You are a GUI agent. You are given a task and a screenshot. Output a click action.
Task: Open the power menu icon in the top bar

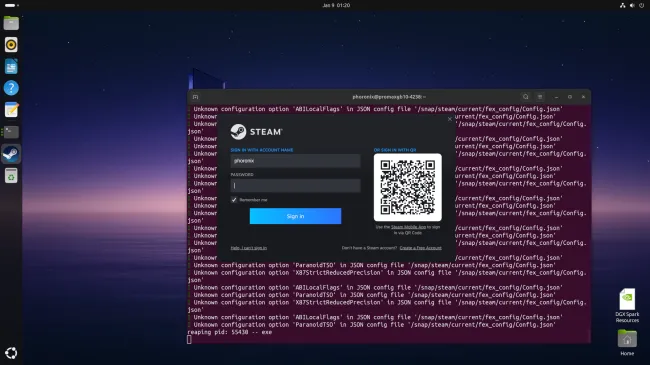click(x=642, y=5)
